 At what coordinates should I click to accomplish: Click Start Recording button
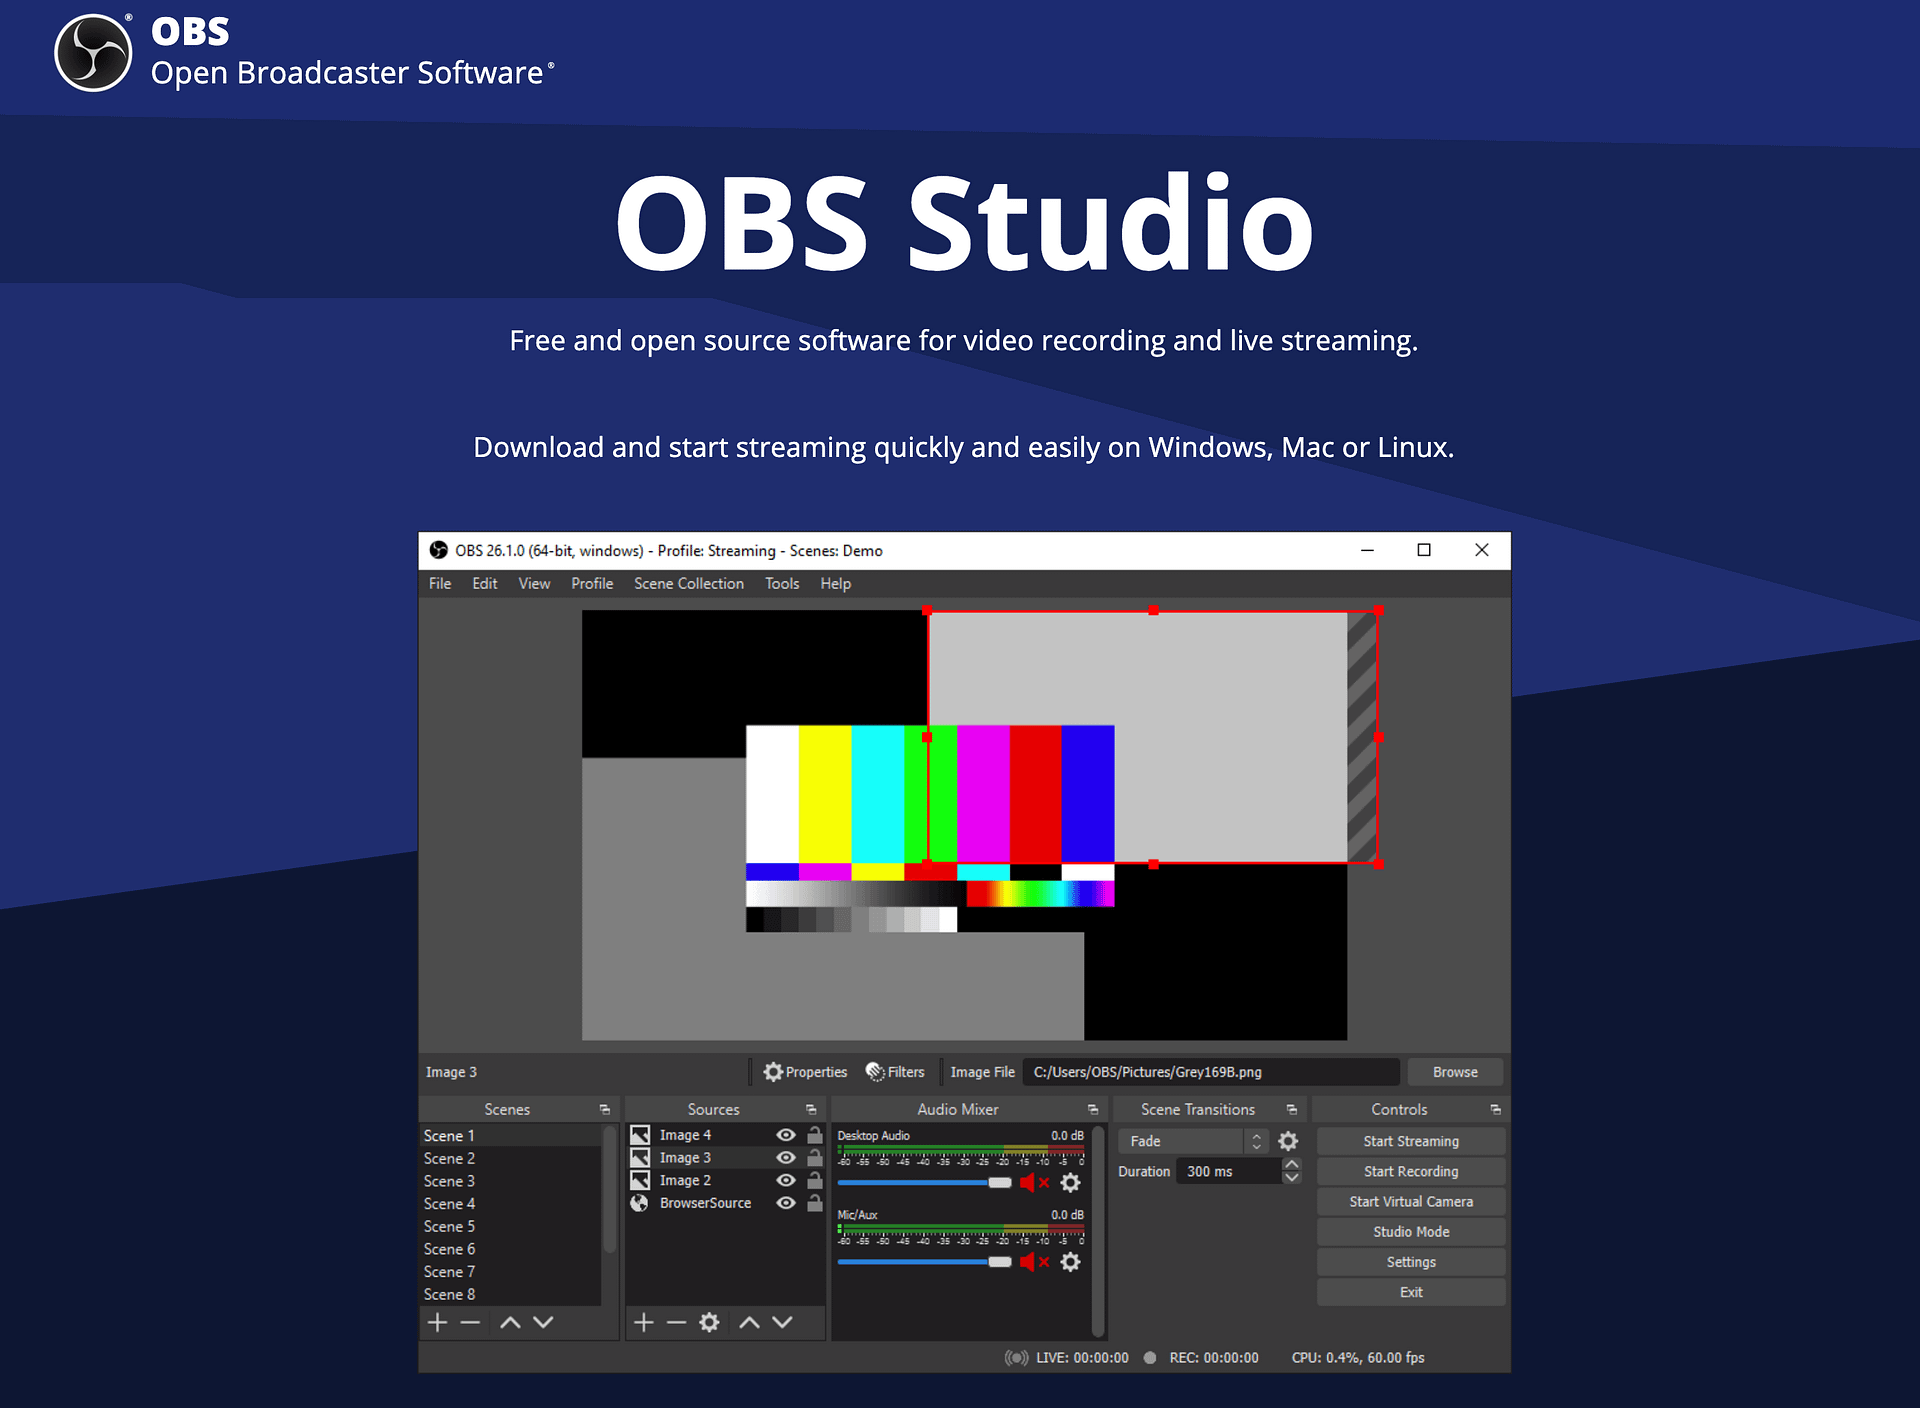pyautogui.click(x=1411, y=1171)
